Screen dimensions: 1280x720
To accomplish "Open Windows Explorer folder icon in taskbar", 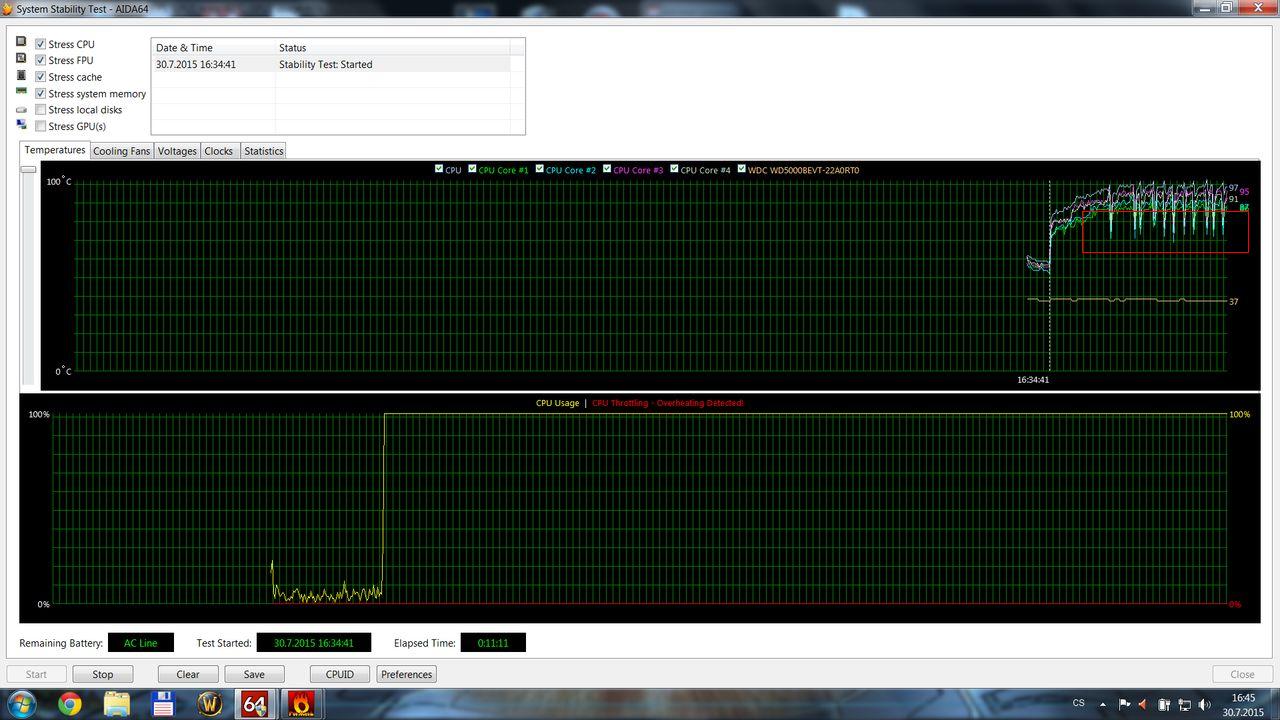I will click(117, 703).
